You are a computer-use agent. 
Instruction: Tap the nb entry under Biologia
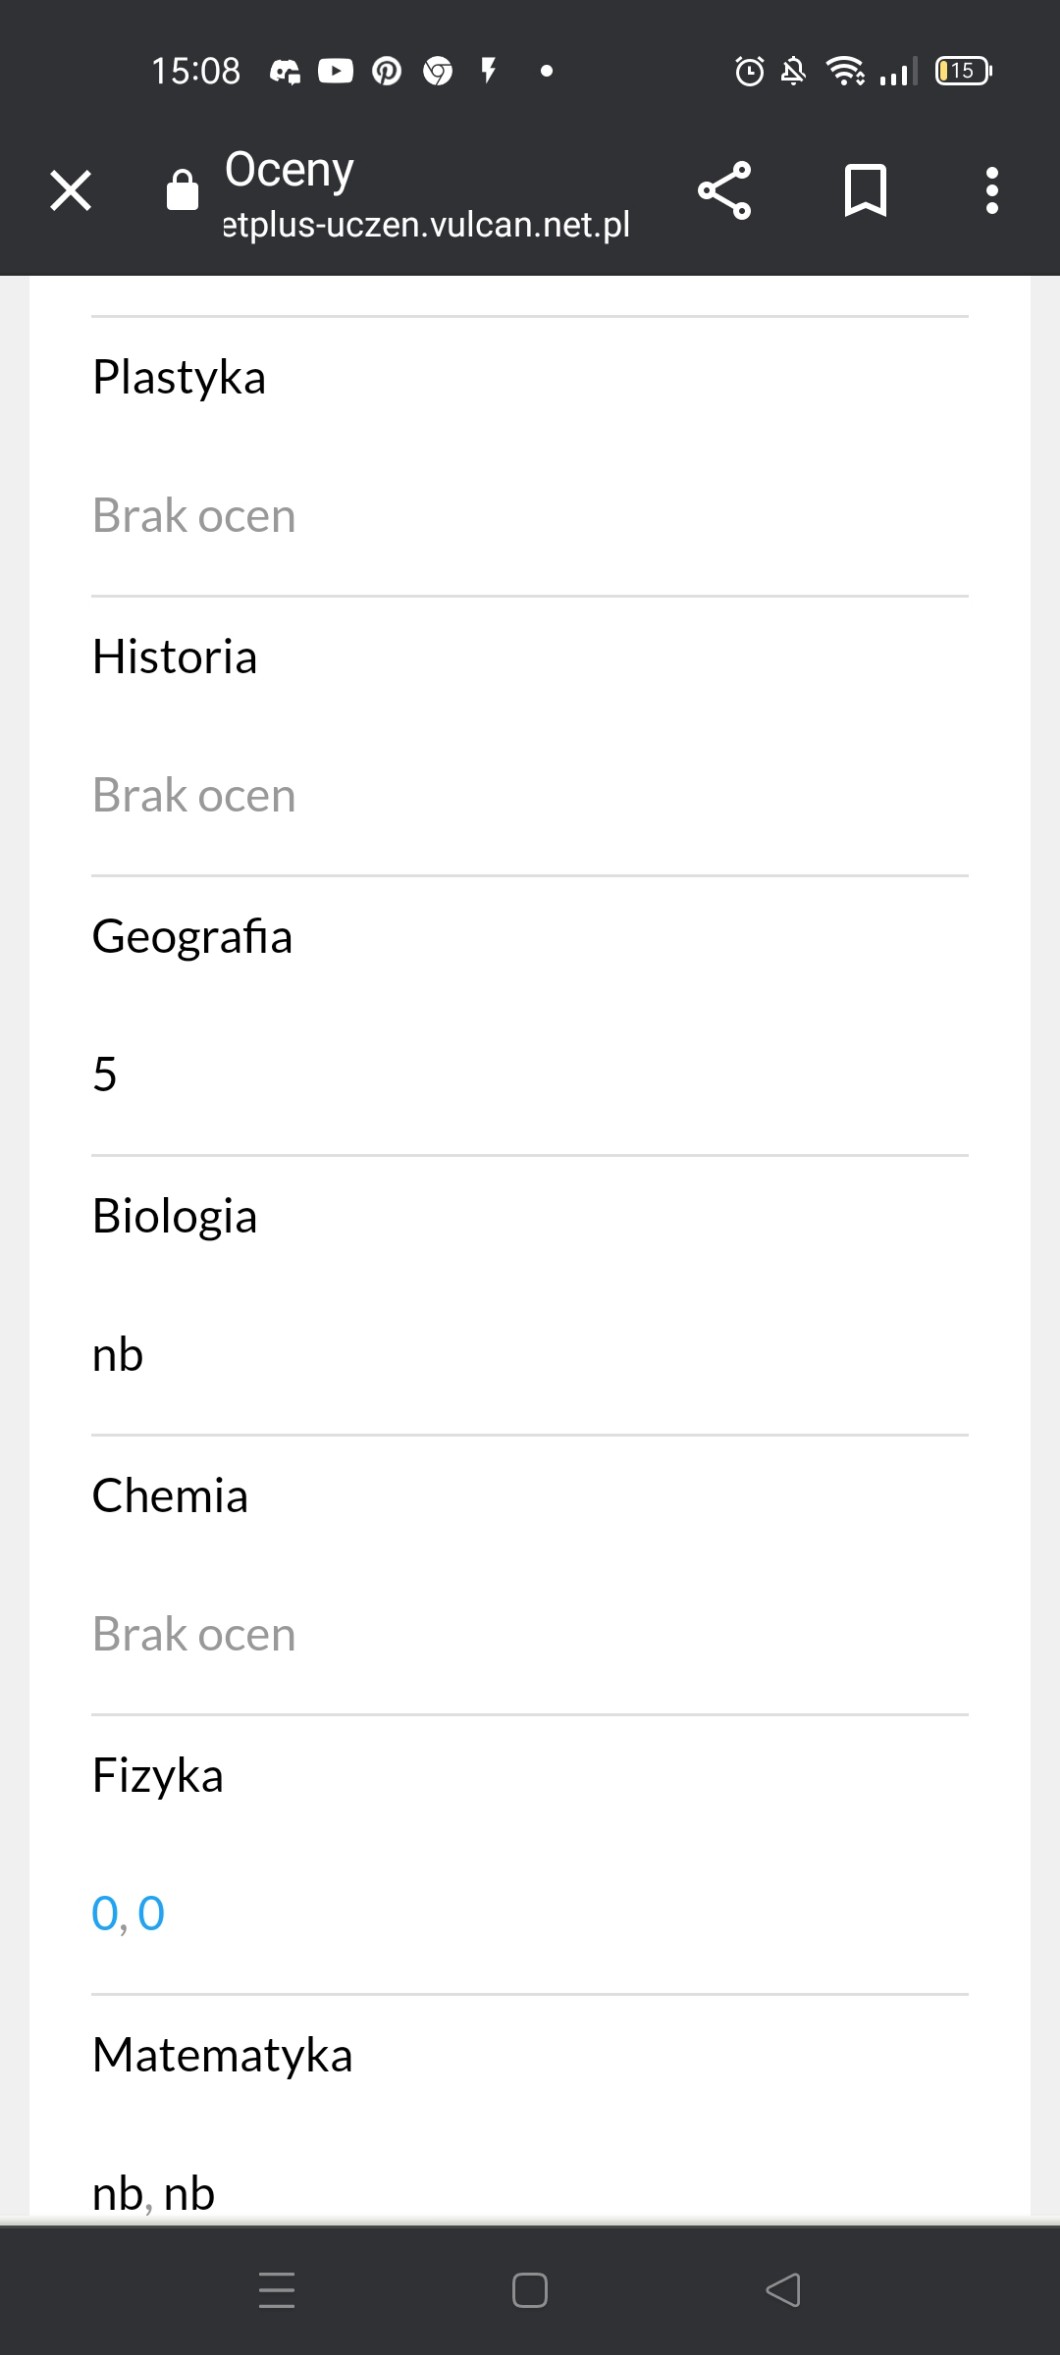pos(118,1354)
